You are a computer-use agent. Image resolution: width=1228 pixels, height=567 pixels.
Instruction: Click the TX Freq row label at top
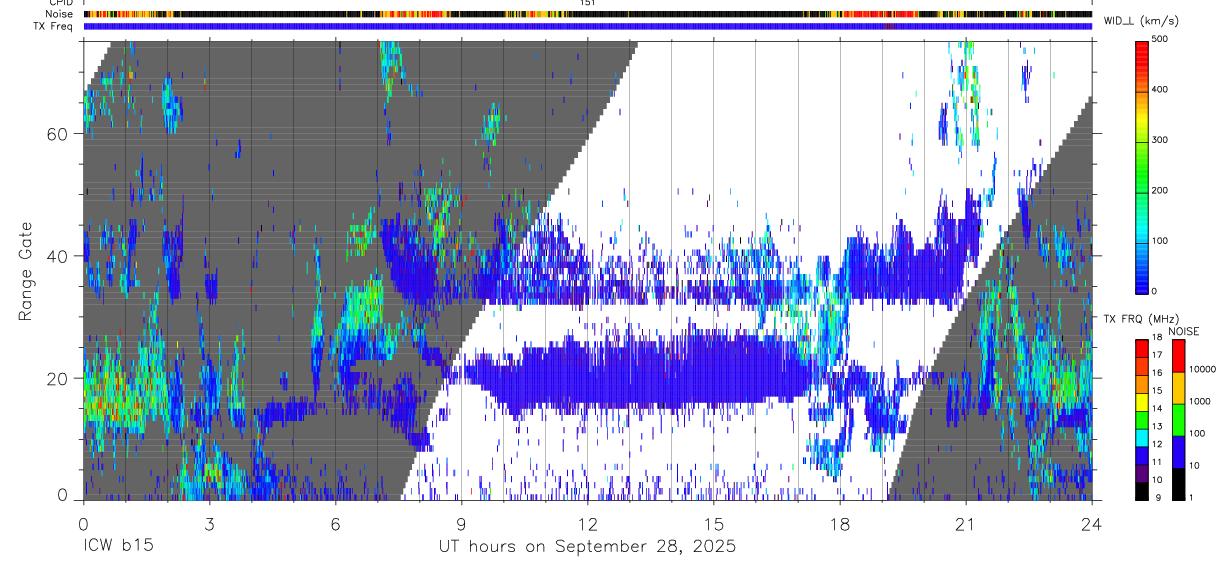[x=53, y=26]
